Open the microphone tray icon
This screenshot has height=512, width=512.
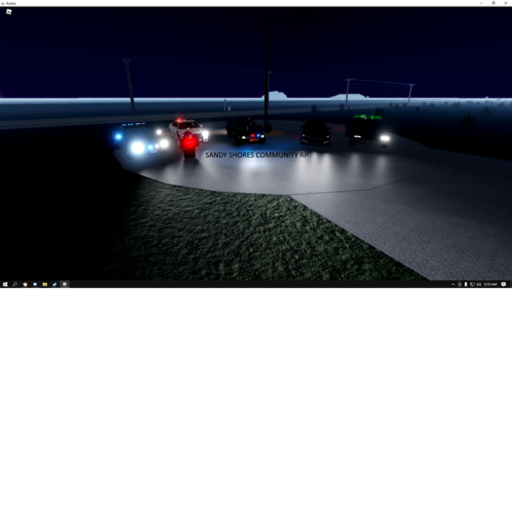pos(466,284)
